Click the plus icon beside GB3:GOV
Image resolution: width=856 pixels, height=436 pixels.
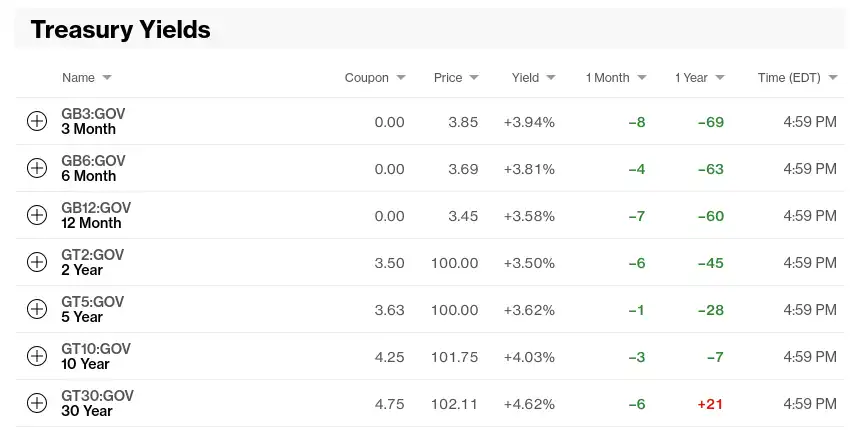click(37, 121)
